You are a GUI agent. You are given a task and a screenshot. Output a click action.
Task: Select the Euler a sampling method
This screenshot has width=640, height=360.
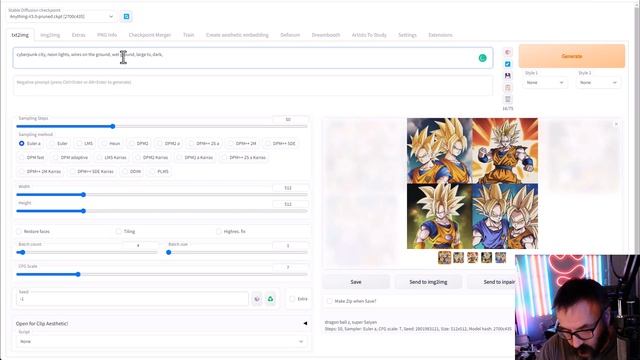[x=29, y=144]
